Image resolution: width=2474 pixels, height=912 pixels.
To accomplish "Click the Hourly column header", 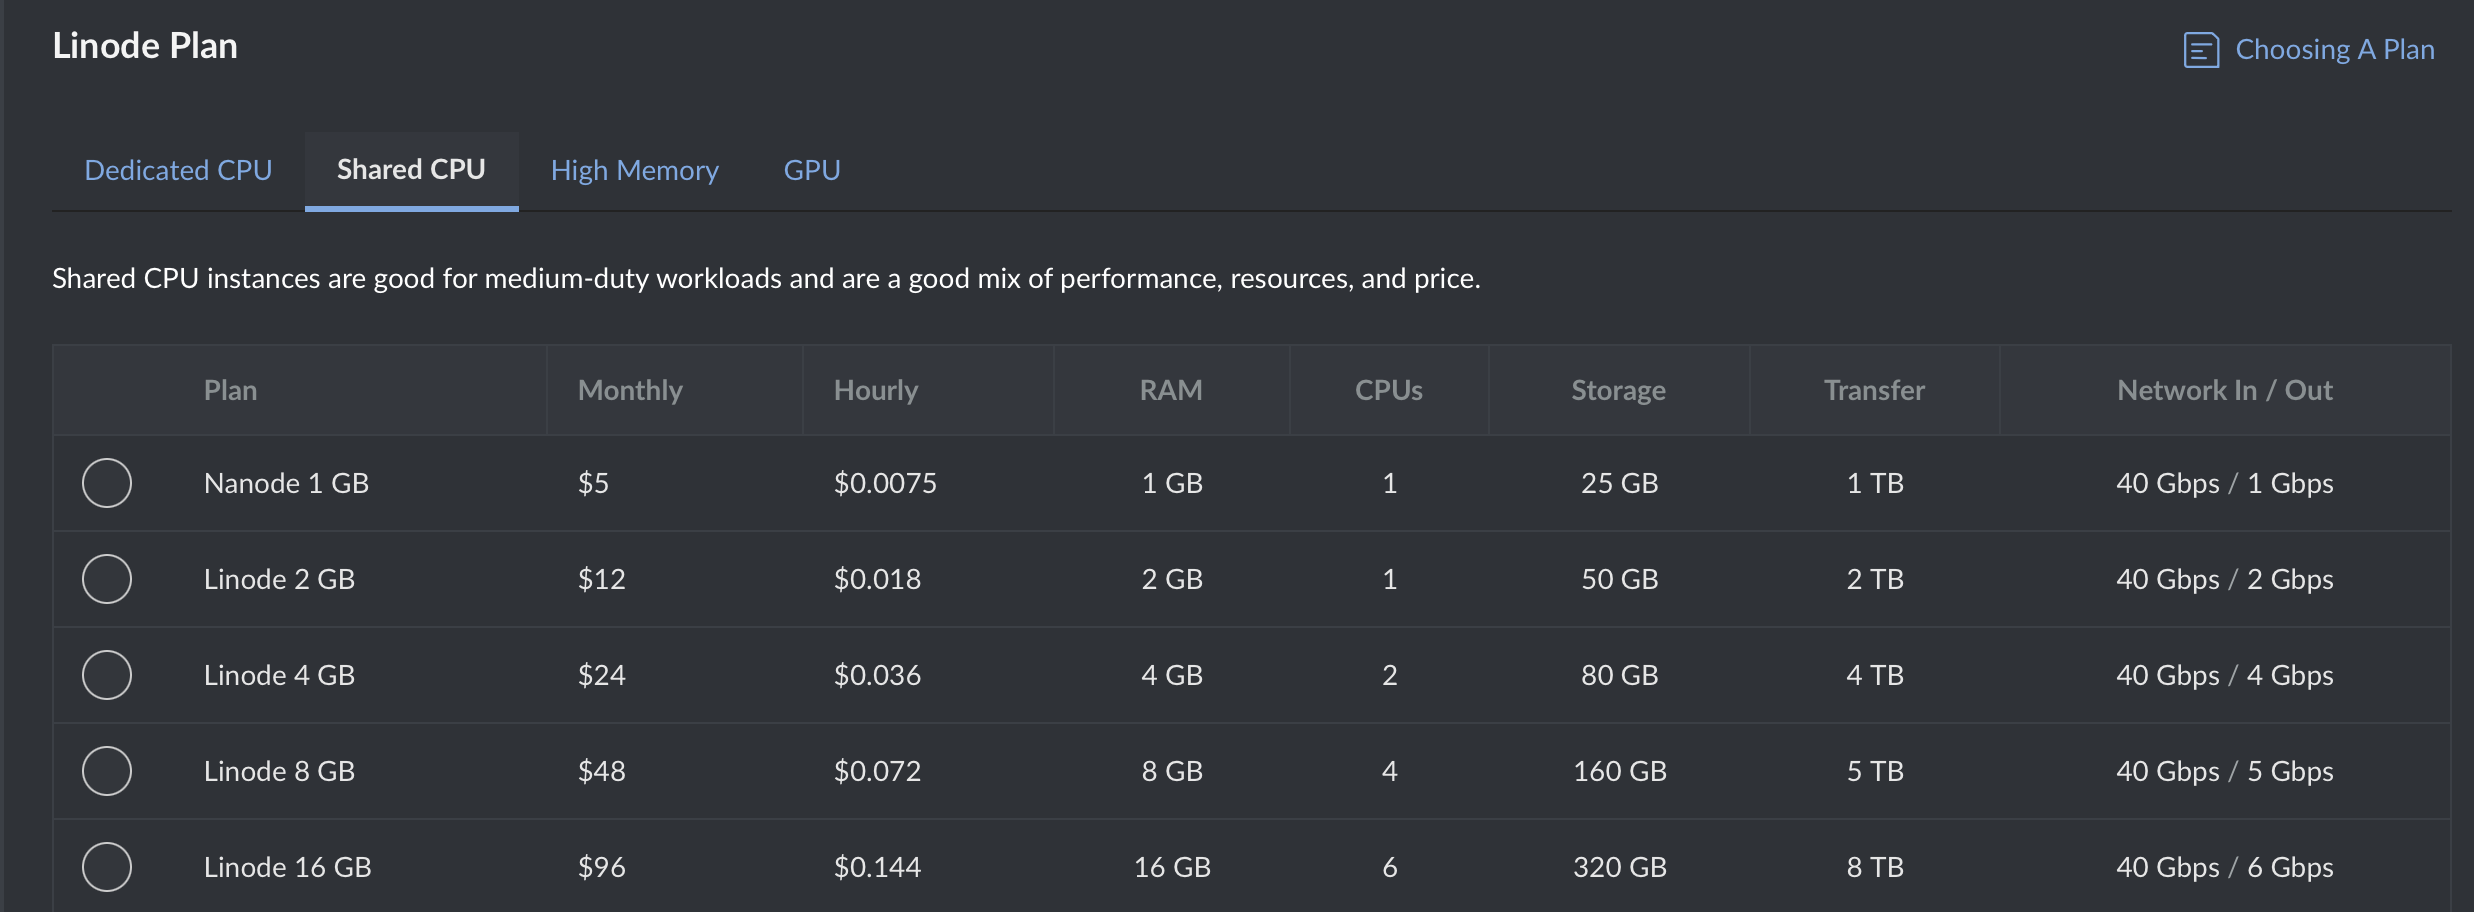I will tap(875, 390).
